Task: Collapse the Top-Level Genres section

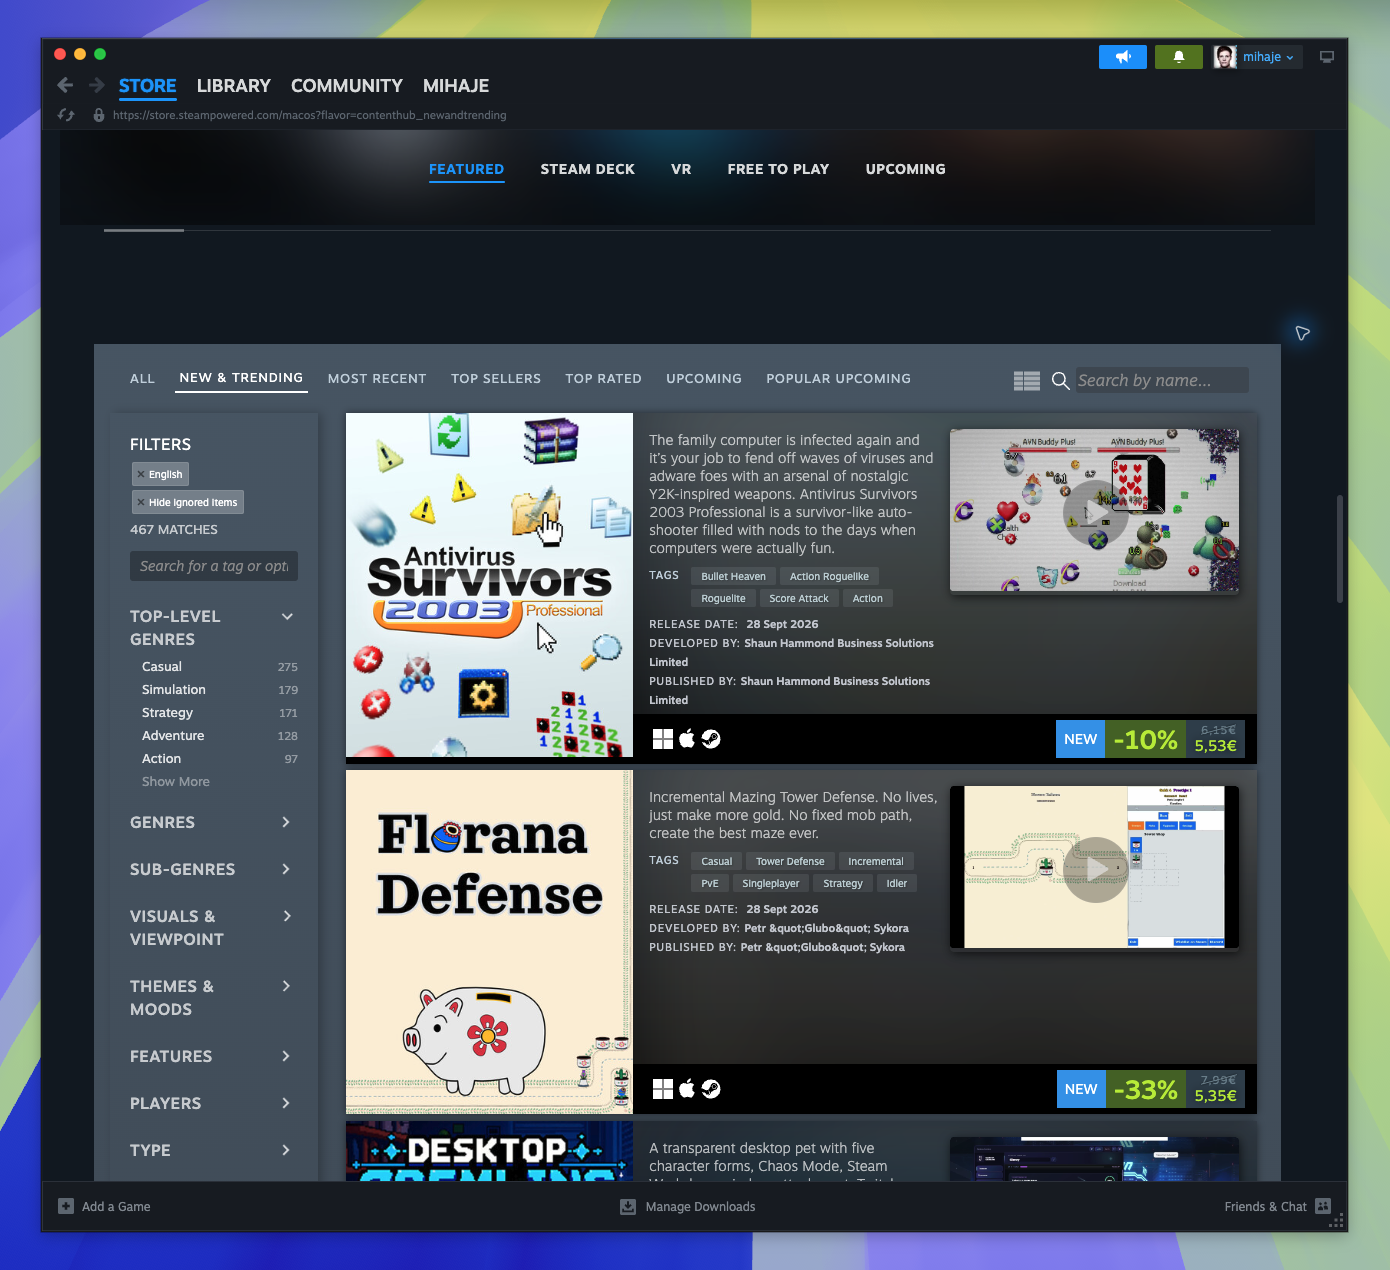Action: pos(287,617)
